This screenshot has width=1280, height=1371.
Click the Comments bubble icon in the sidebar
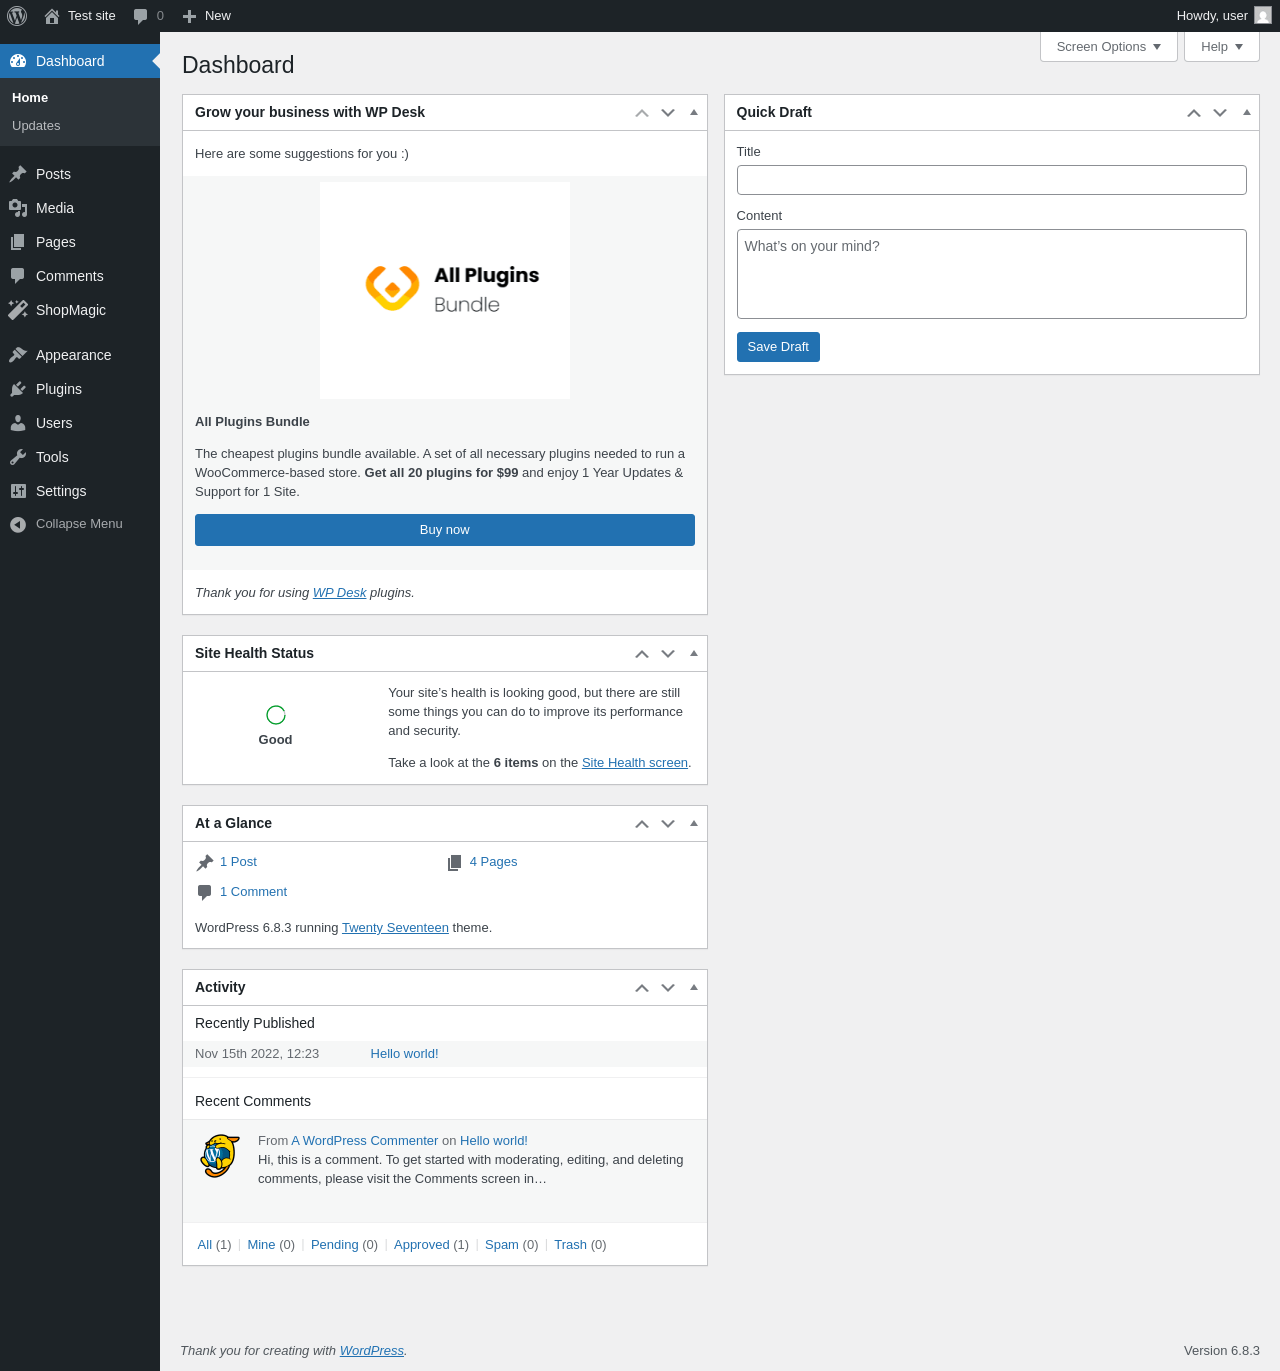point(18,276)
